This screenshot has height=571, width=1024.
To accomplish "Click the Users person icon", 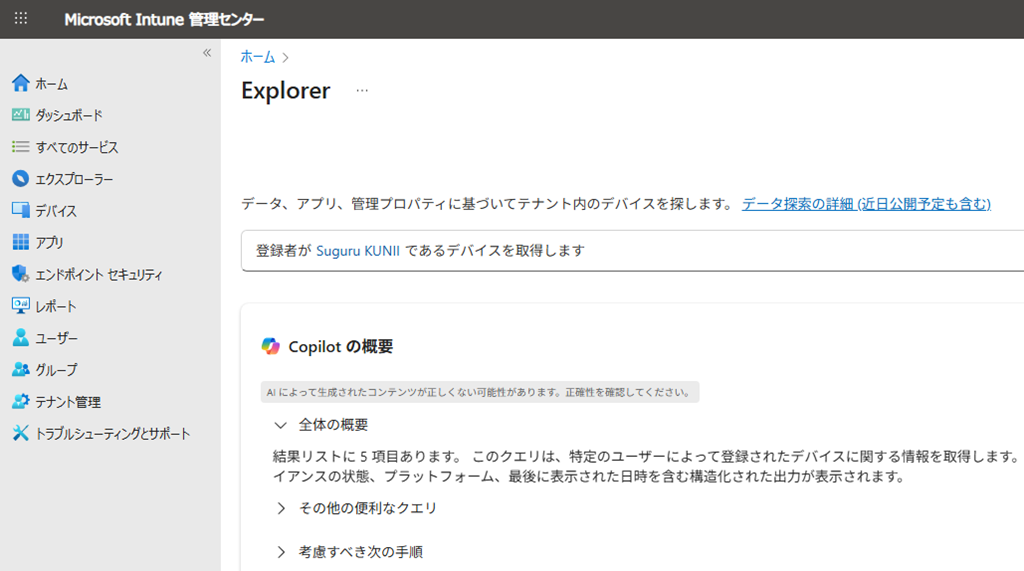I will [21, 337].
